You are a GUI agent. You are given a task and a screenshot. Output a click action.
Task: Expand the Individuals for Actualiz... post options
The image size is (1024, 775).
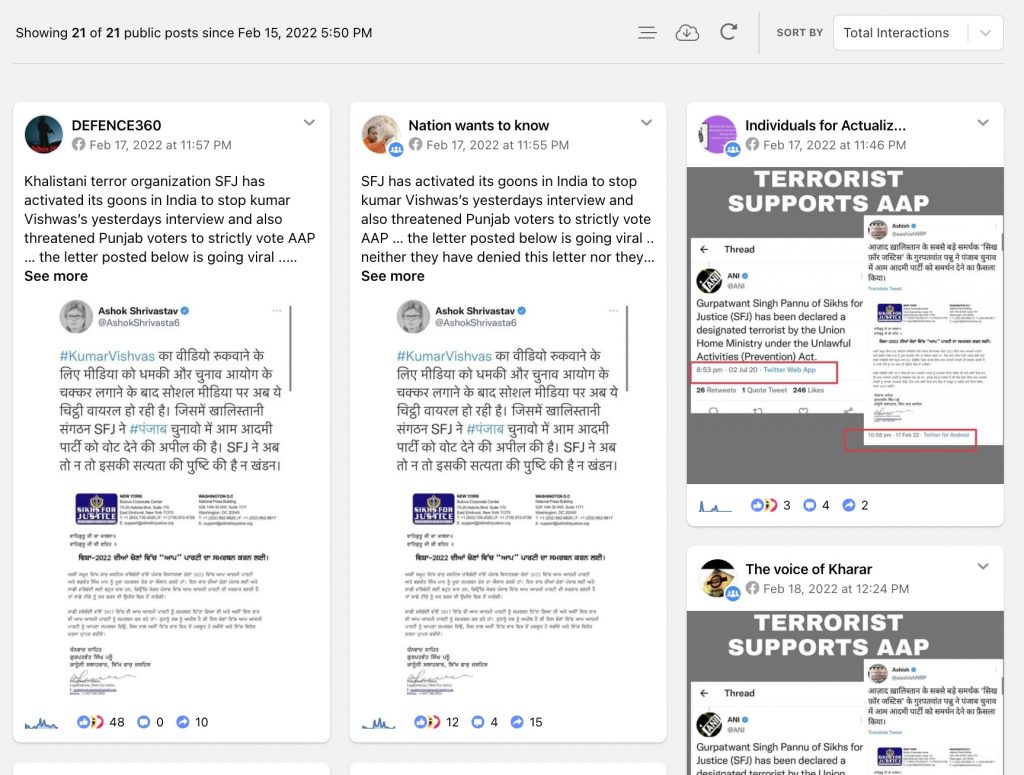(x=983, y=123)
